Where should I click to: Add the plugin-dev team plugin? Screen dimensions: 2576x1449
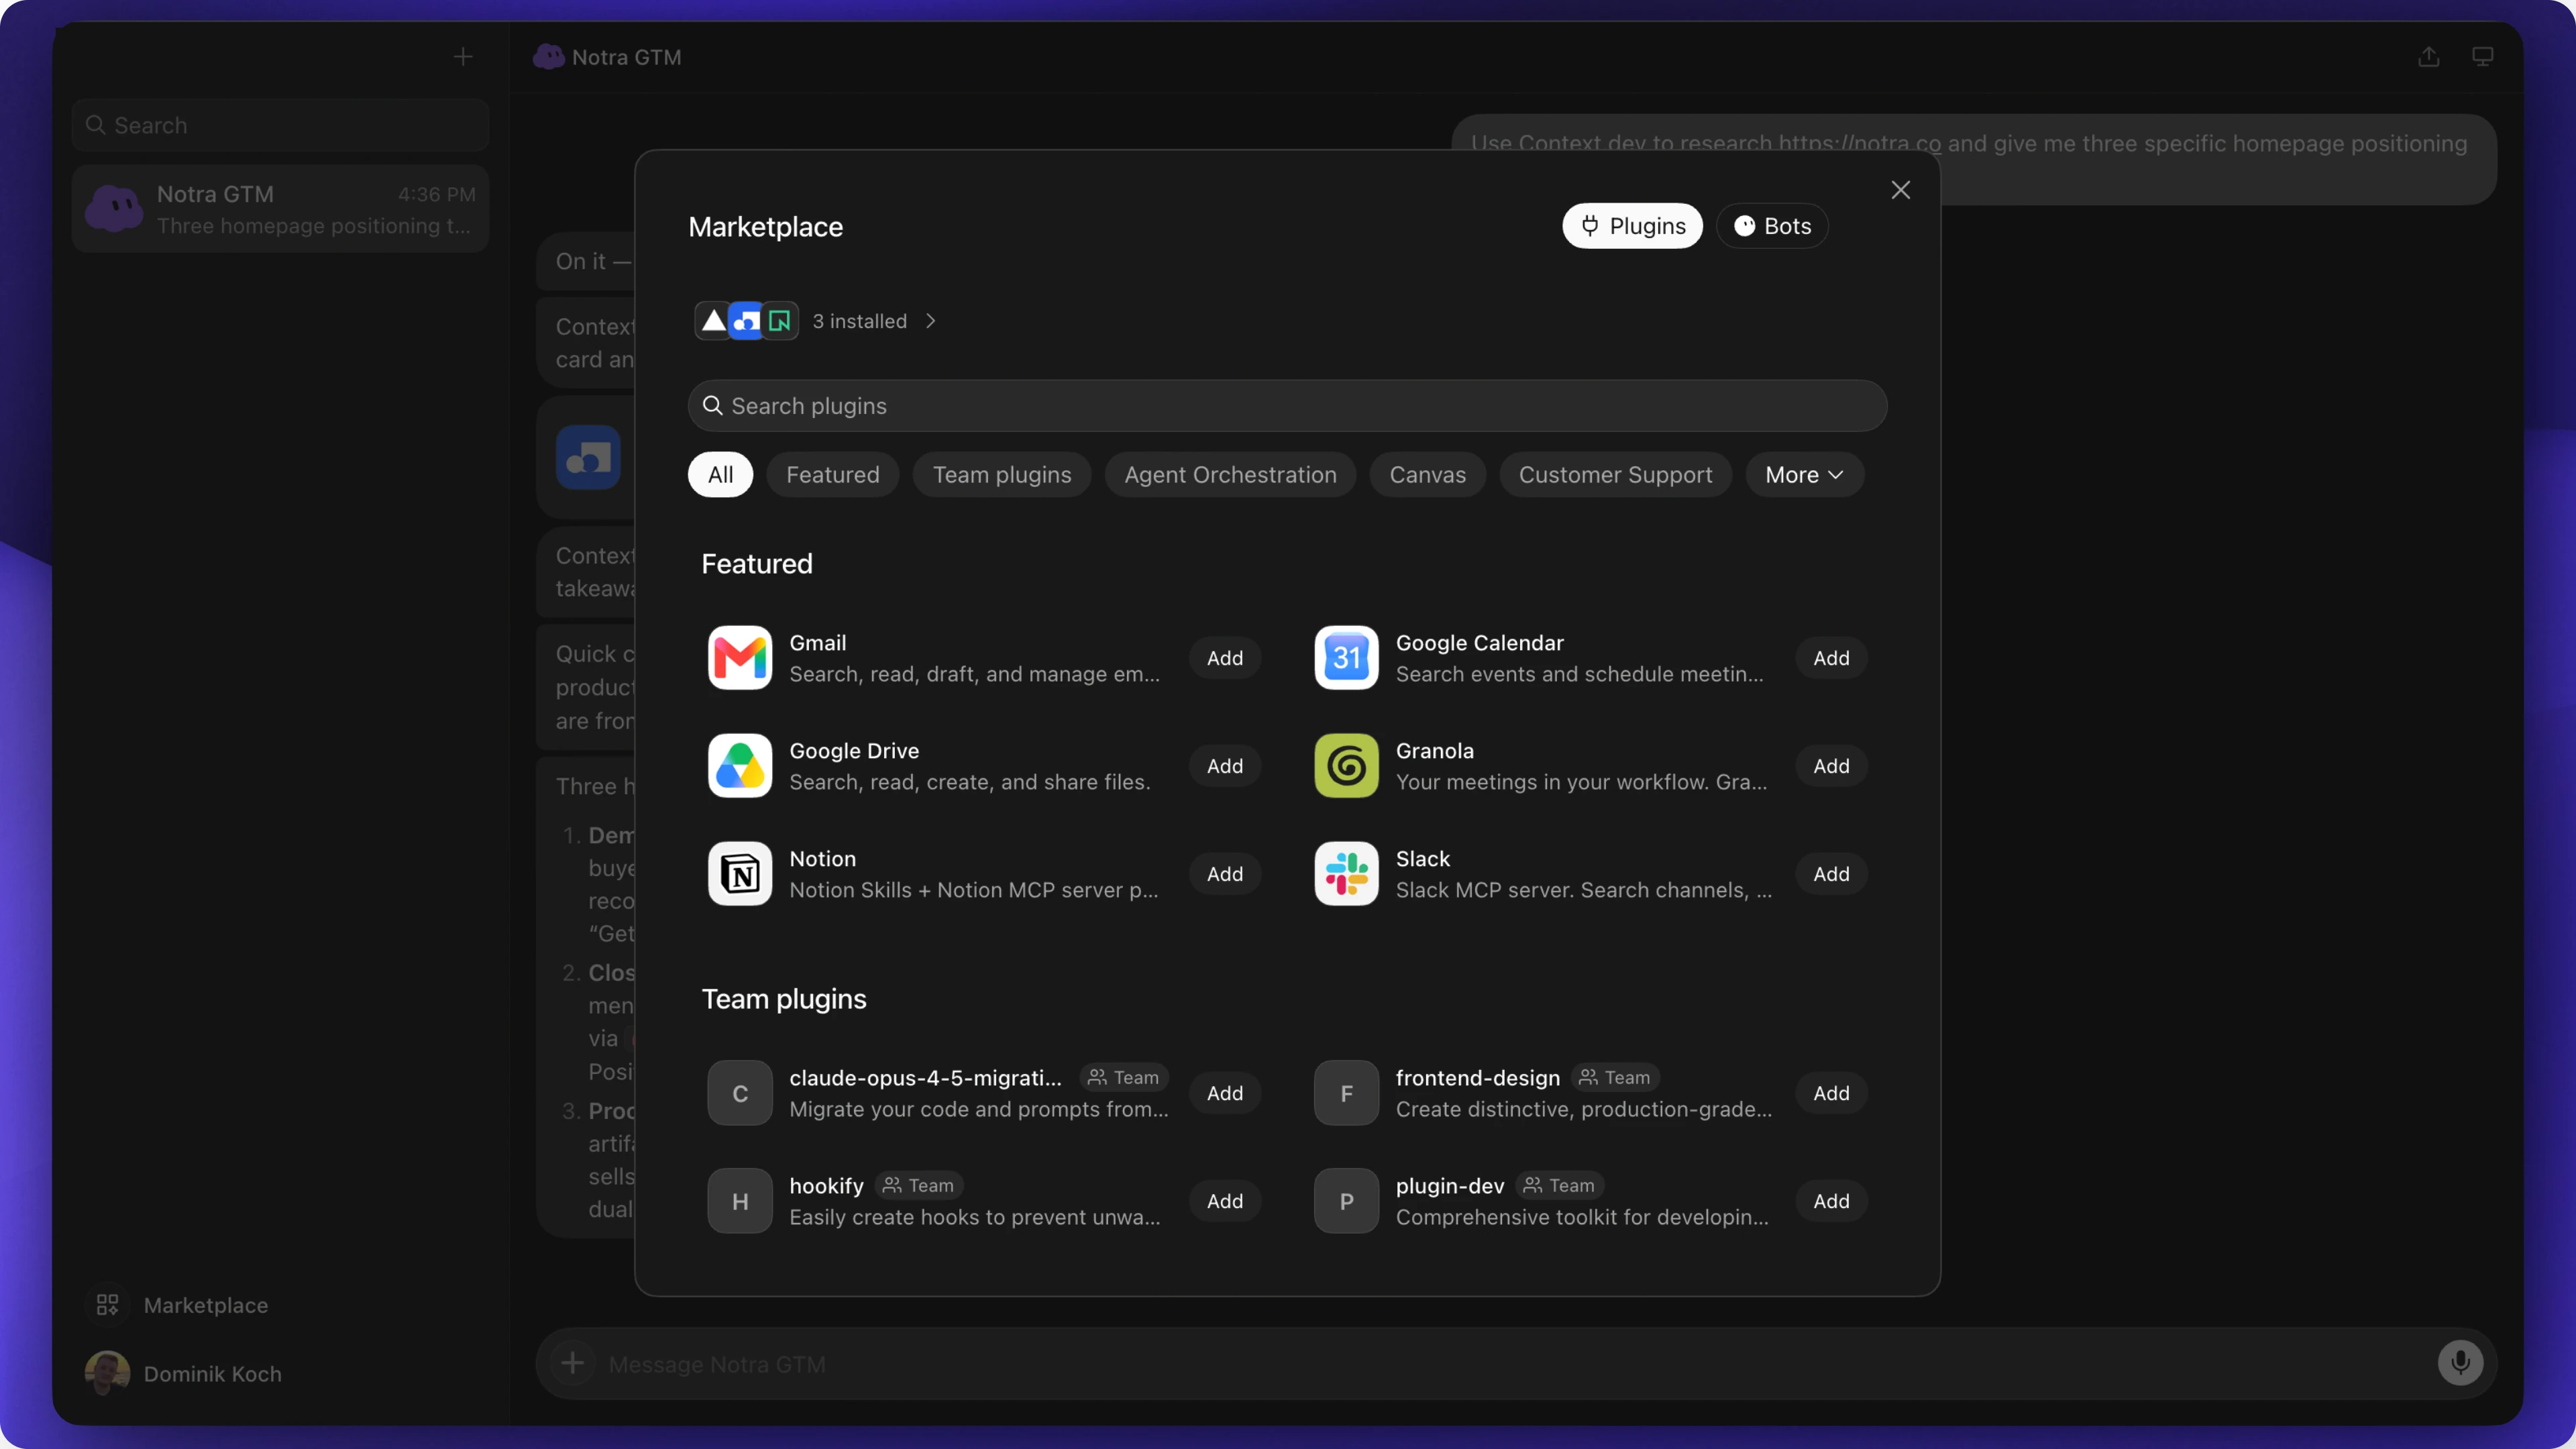click(x=1831, y=1201)
